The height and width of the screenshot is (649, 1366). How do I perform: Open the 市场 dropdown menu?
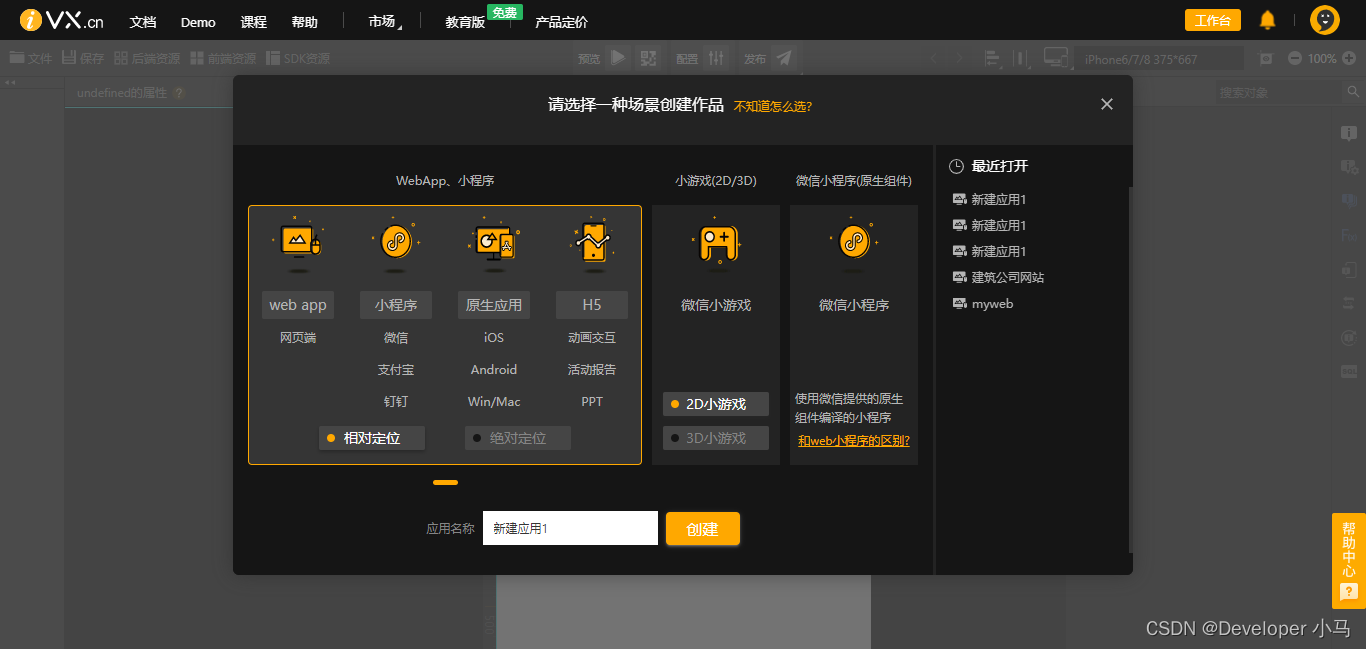click(x=385, y=22)
